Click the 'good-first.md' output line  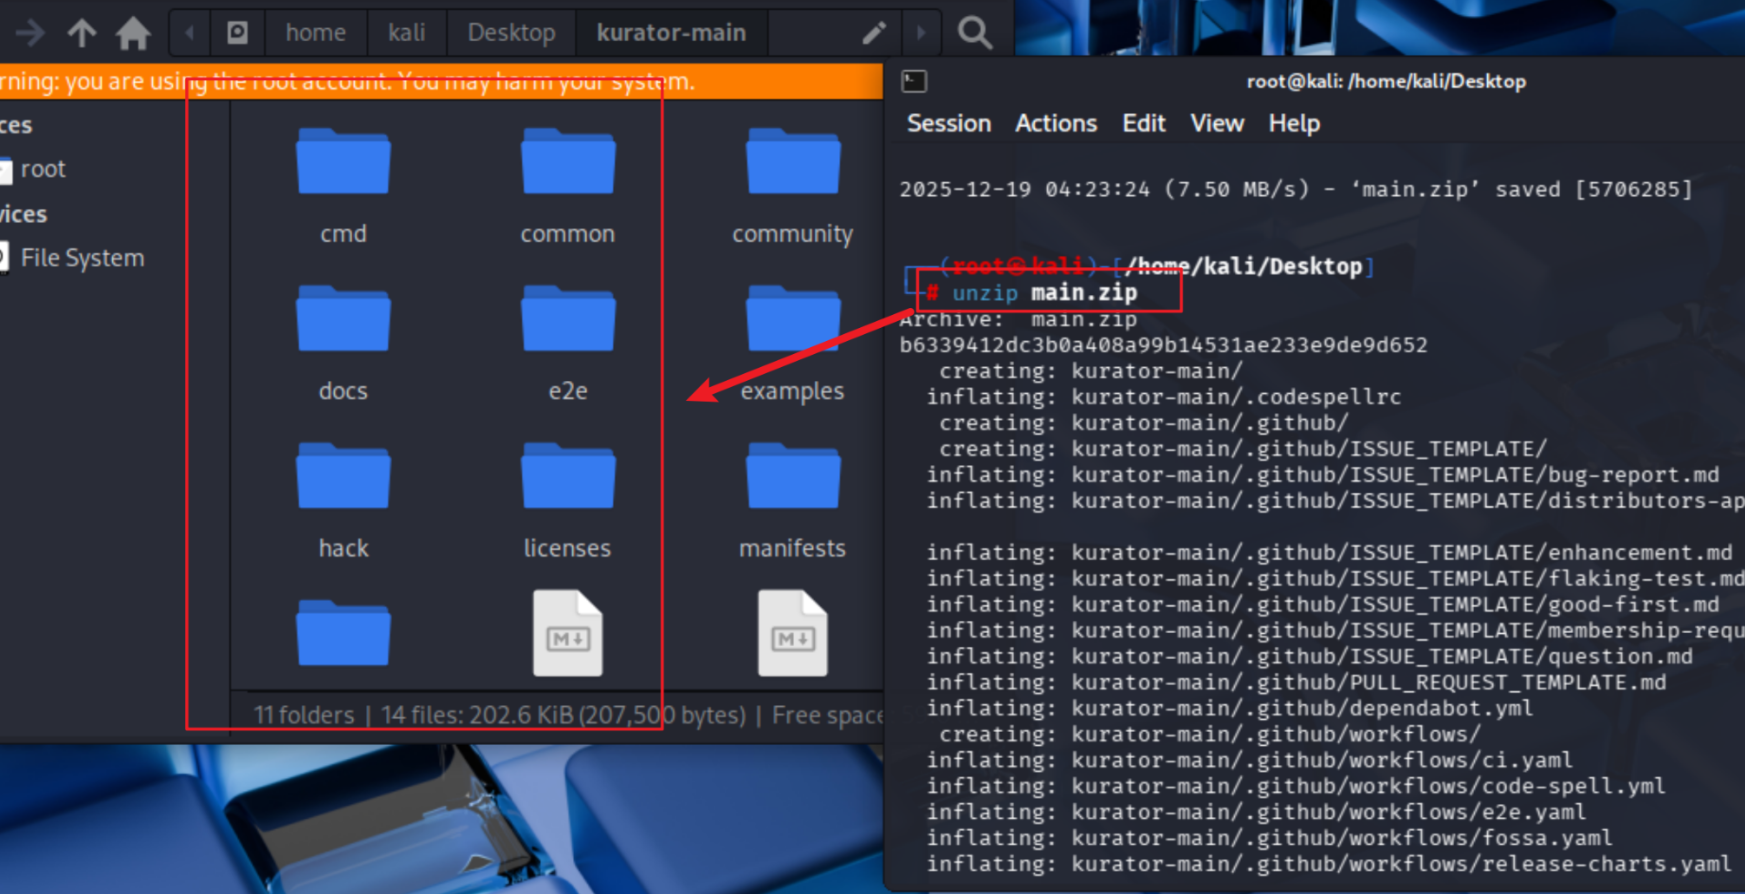[1323, 605]
